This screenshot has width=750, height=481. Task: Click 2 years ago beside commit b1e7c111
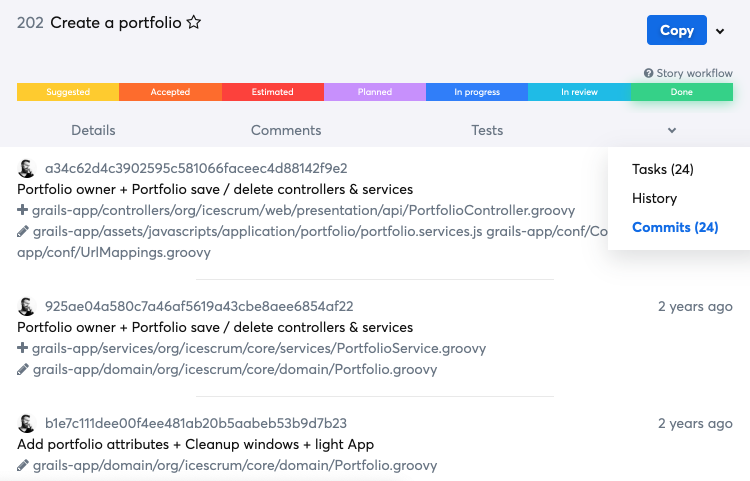pyautogui.click(x=695, y=423)
